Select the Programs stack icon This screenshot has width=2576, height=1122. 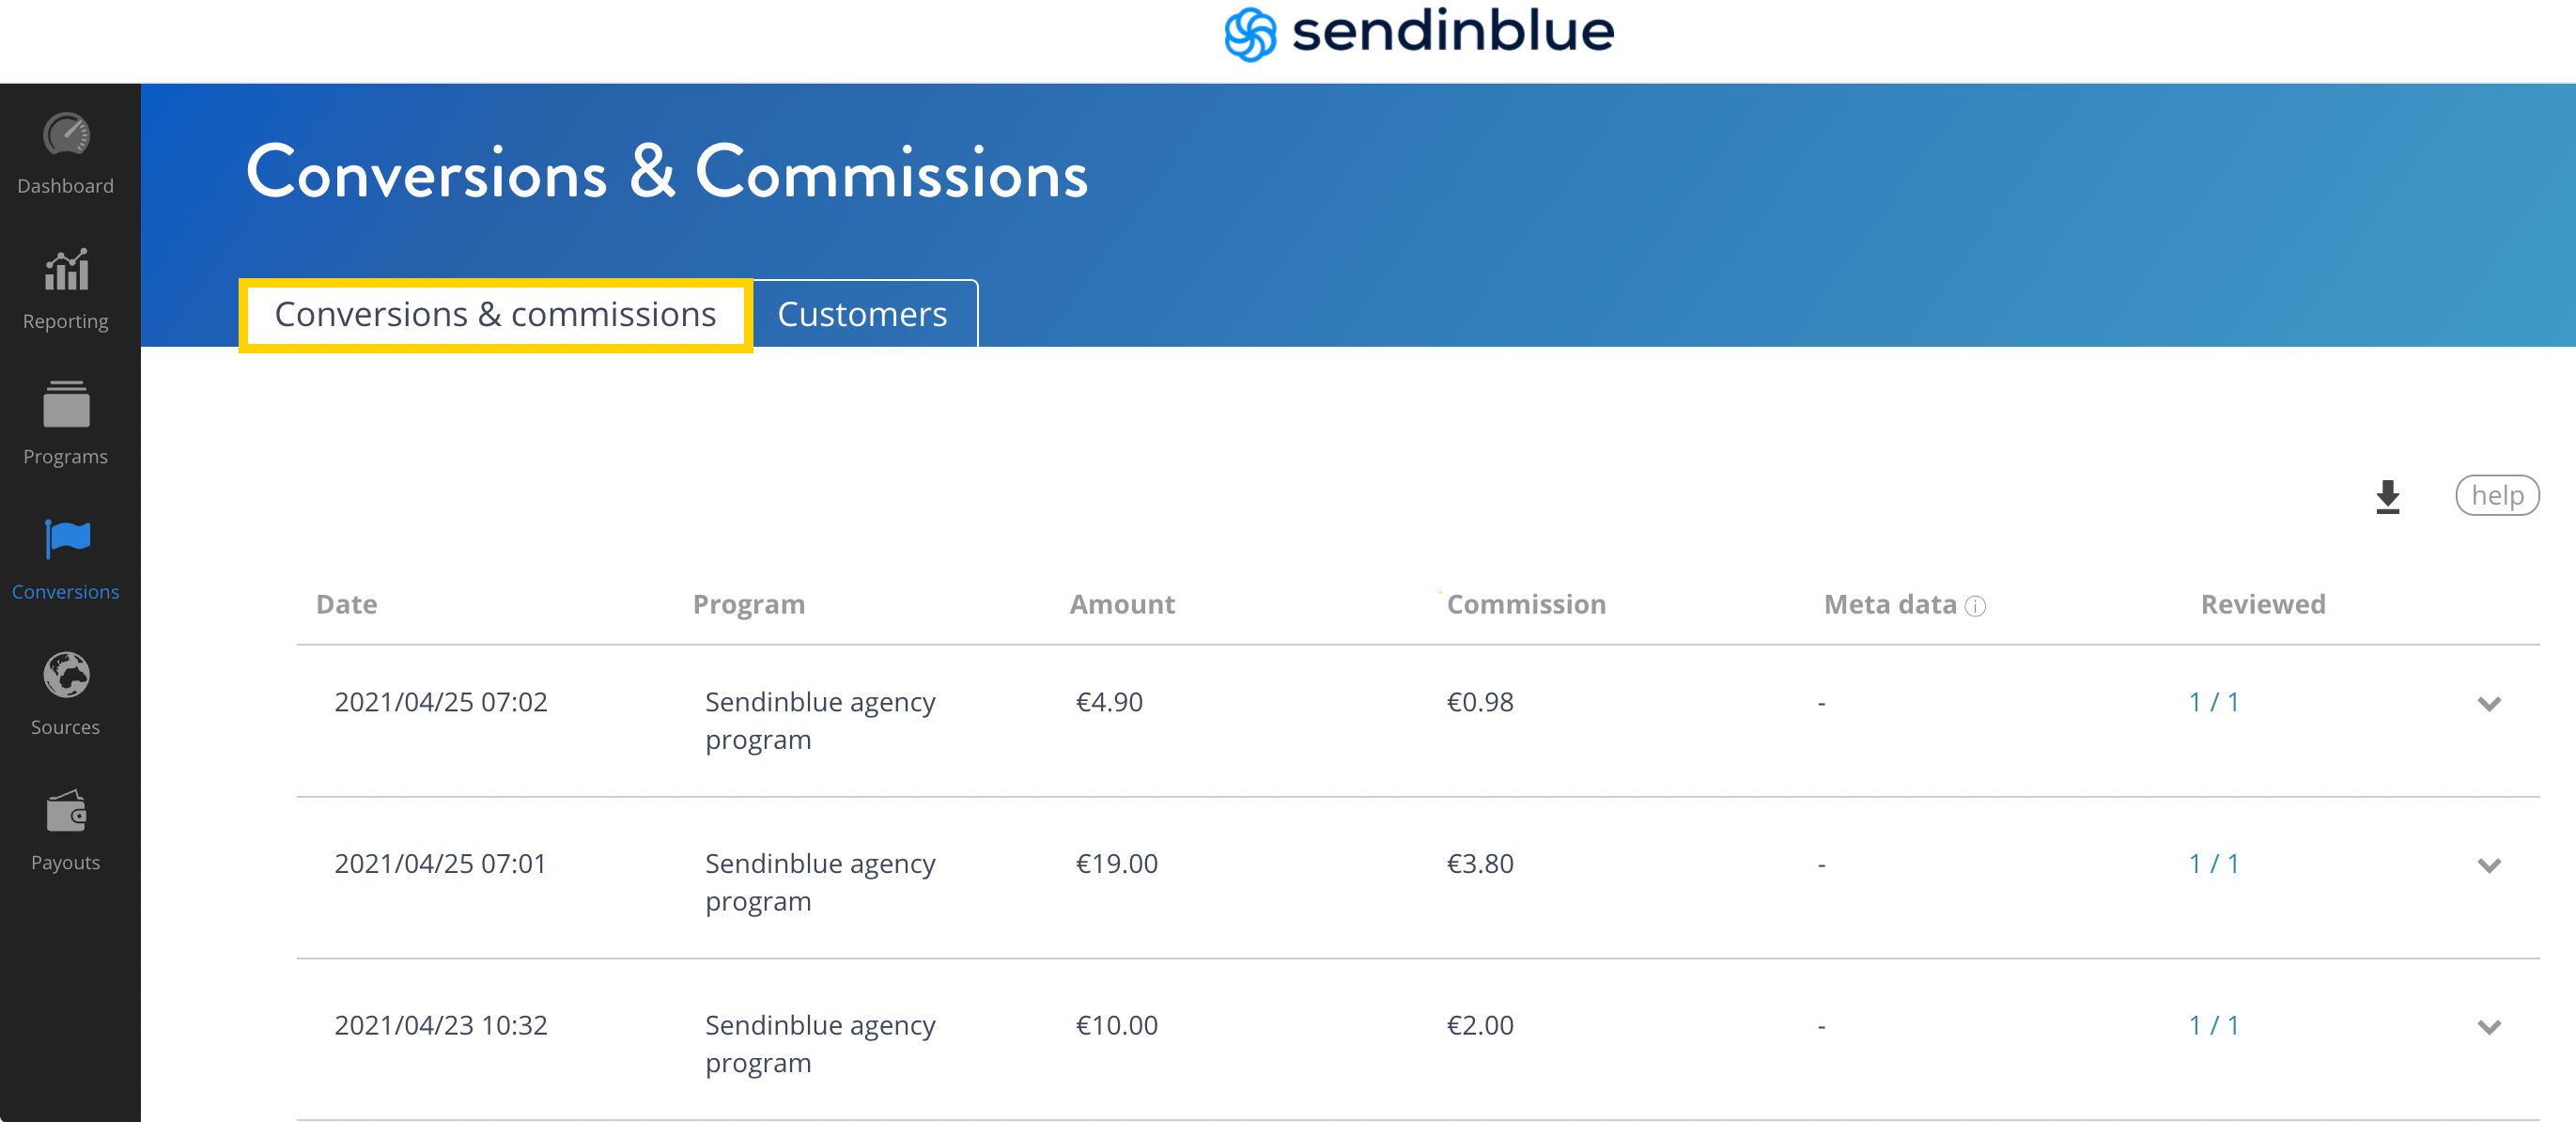66,404
